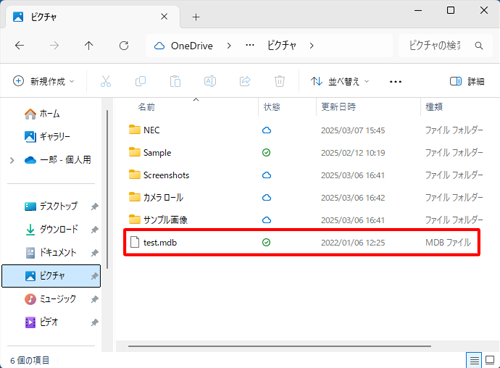Open デスクトップ in navigation pane
The image size is (500, 368).
[x=51, y=207]
